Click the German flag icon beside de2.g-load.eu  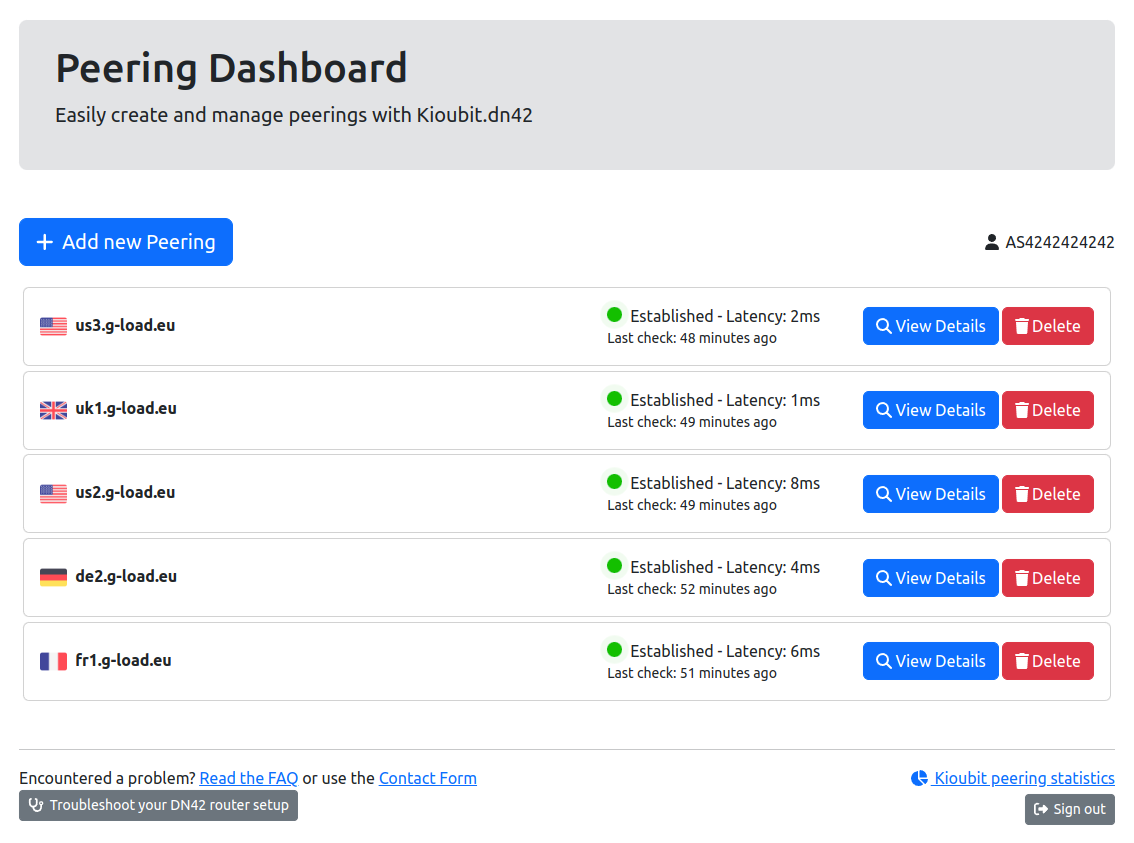pos(53,577)
